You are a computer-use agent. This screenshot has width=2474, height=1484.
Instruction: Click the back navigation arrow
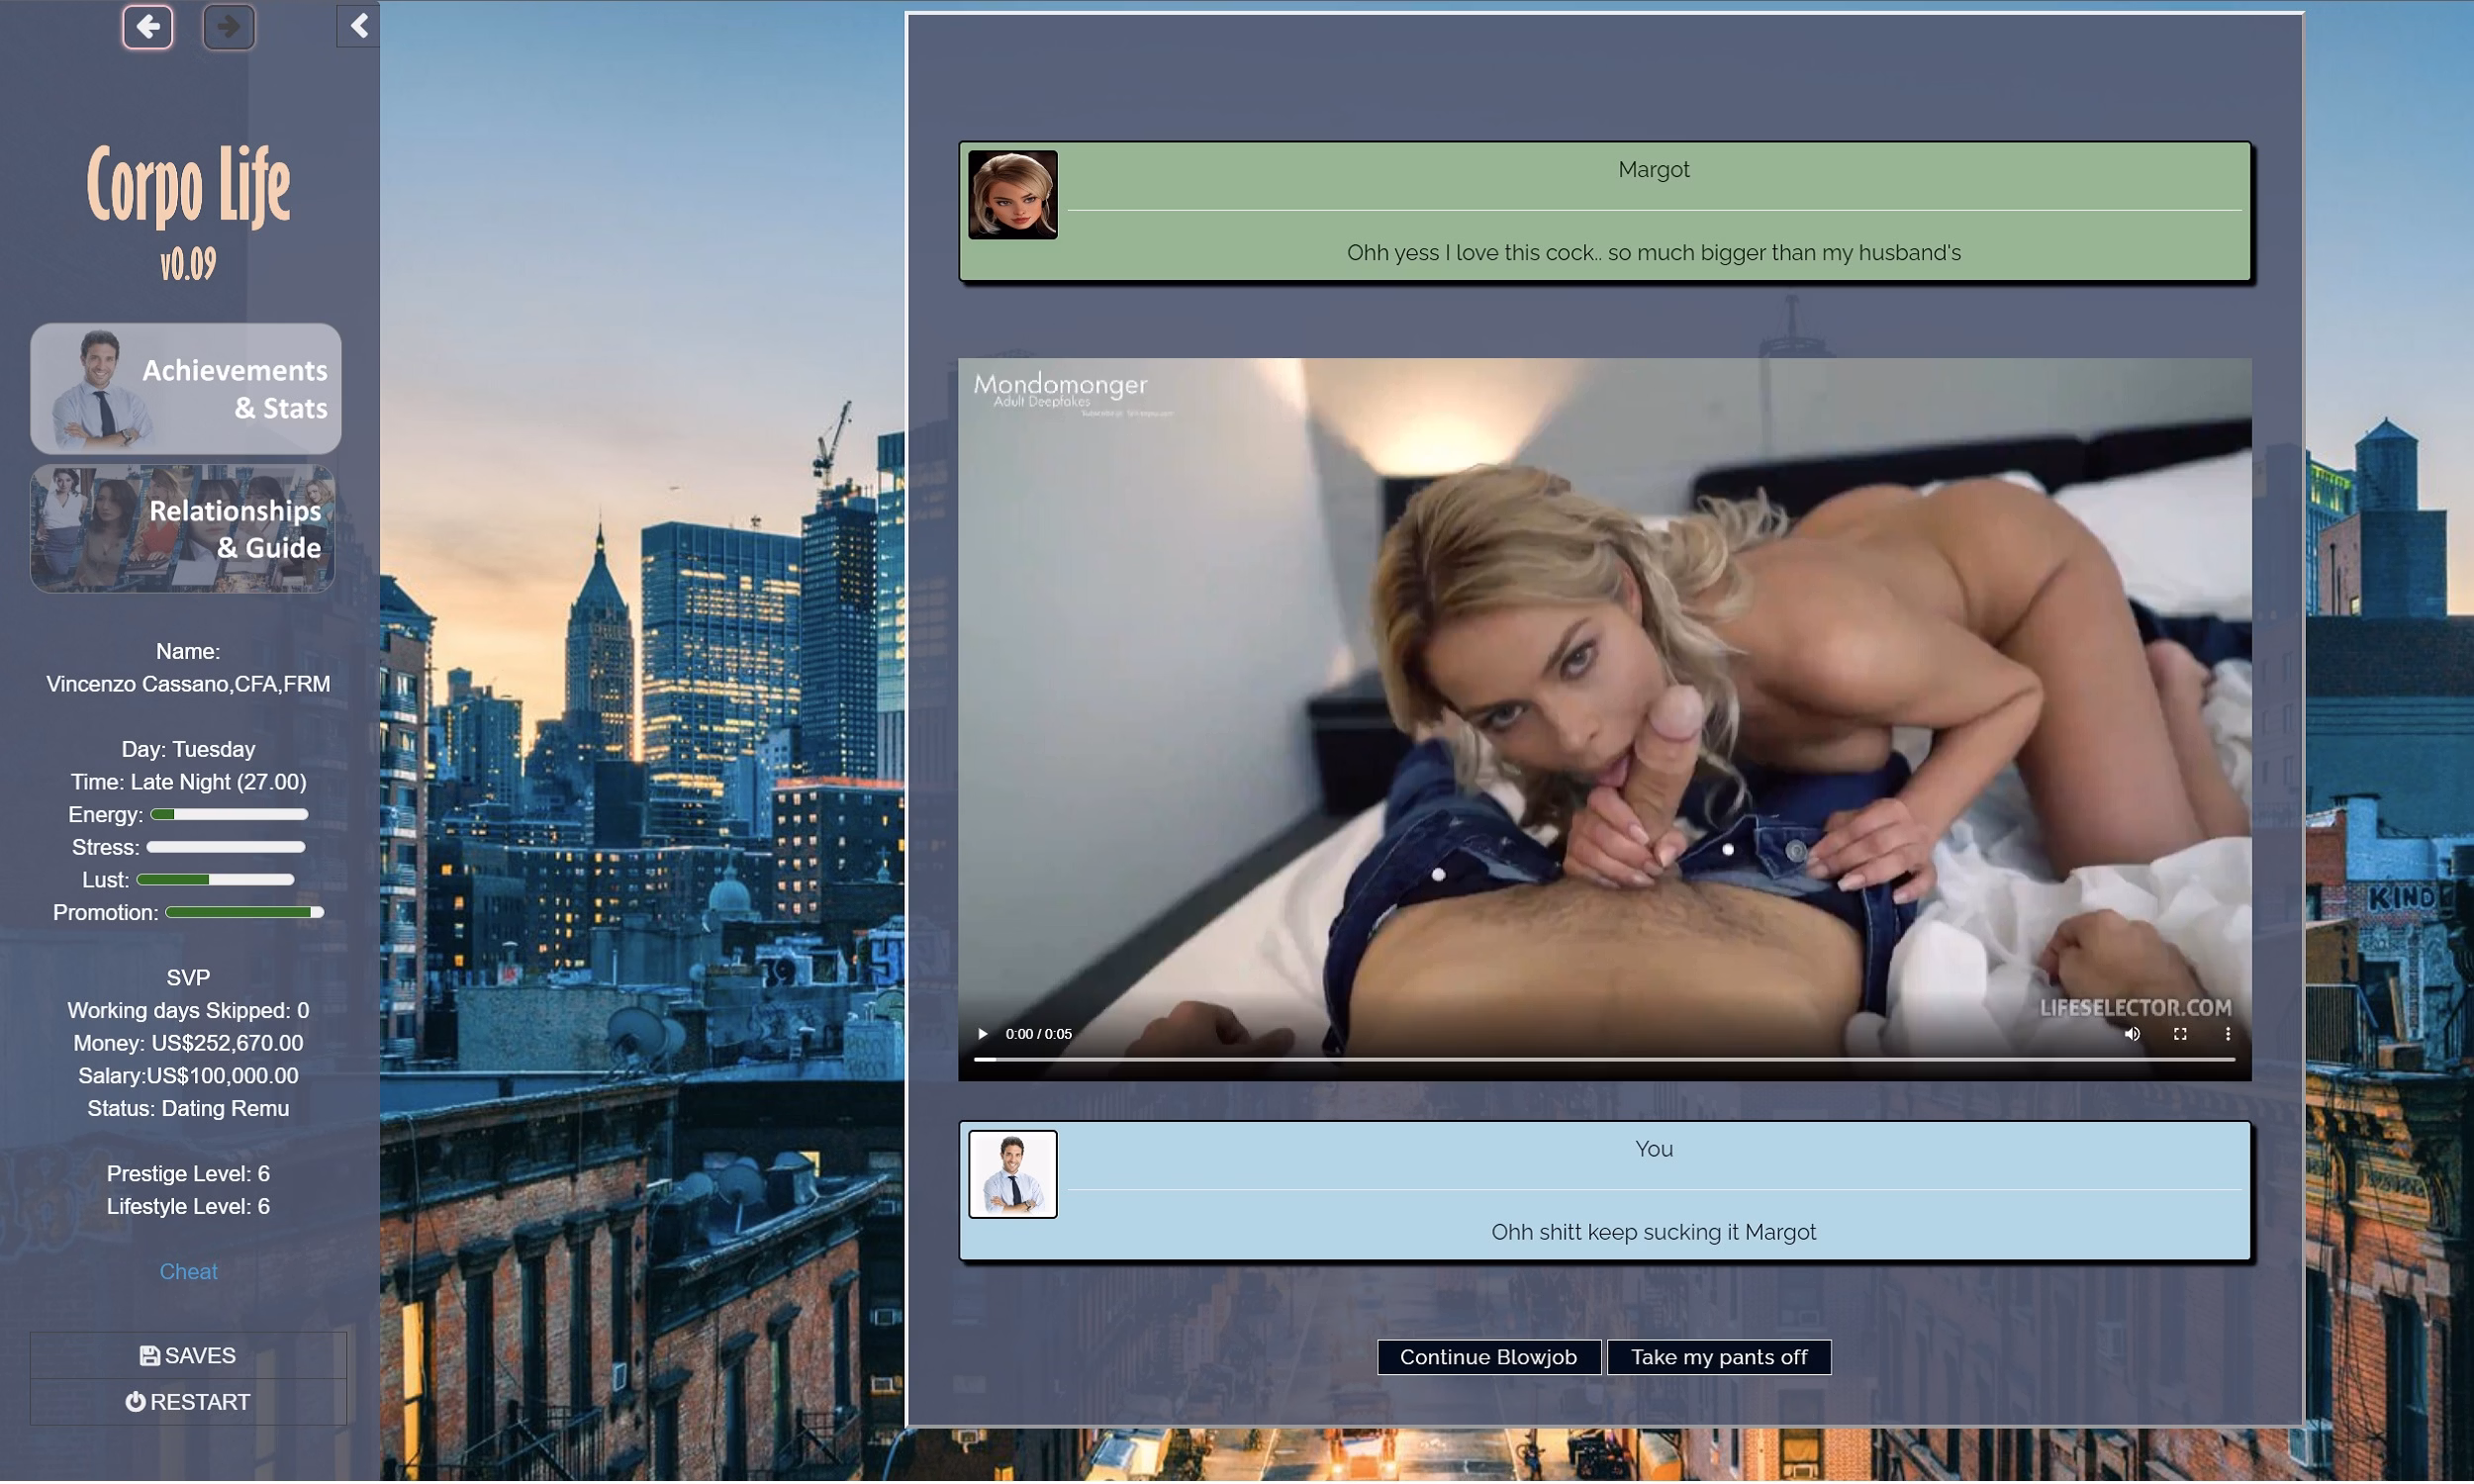pos(148,27)
